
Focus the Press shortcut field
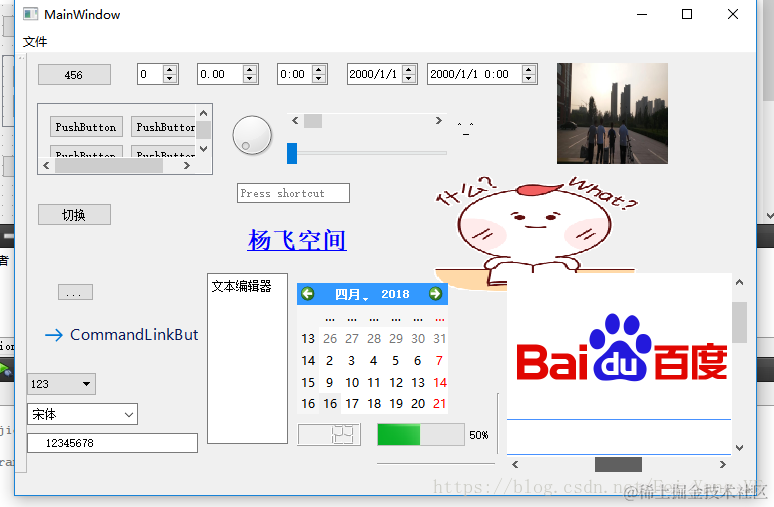(x=293, y=193)
